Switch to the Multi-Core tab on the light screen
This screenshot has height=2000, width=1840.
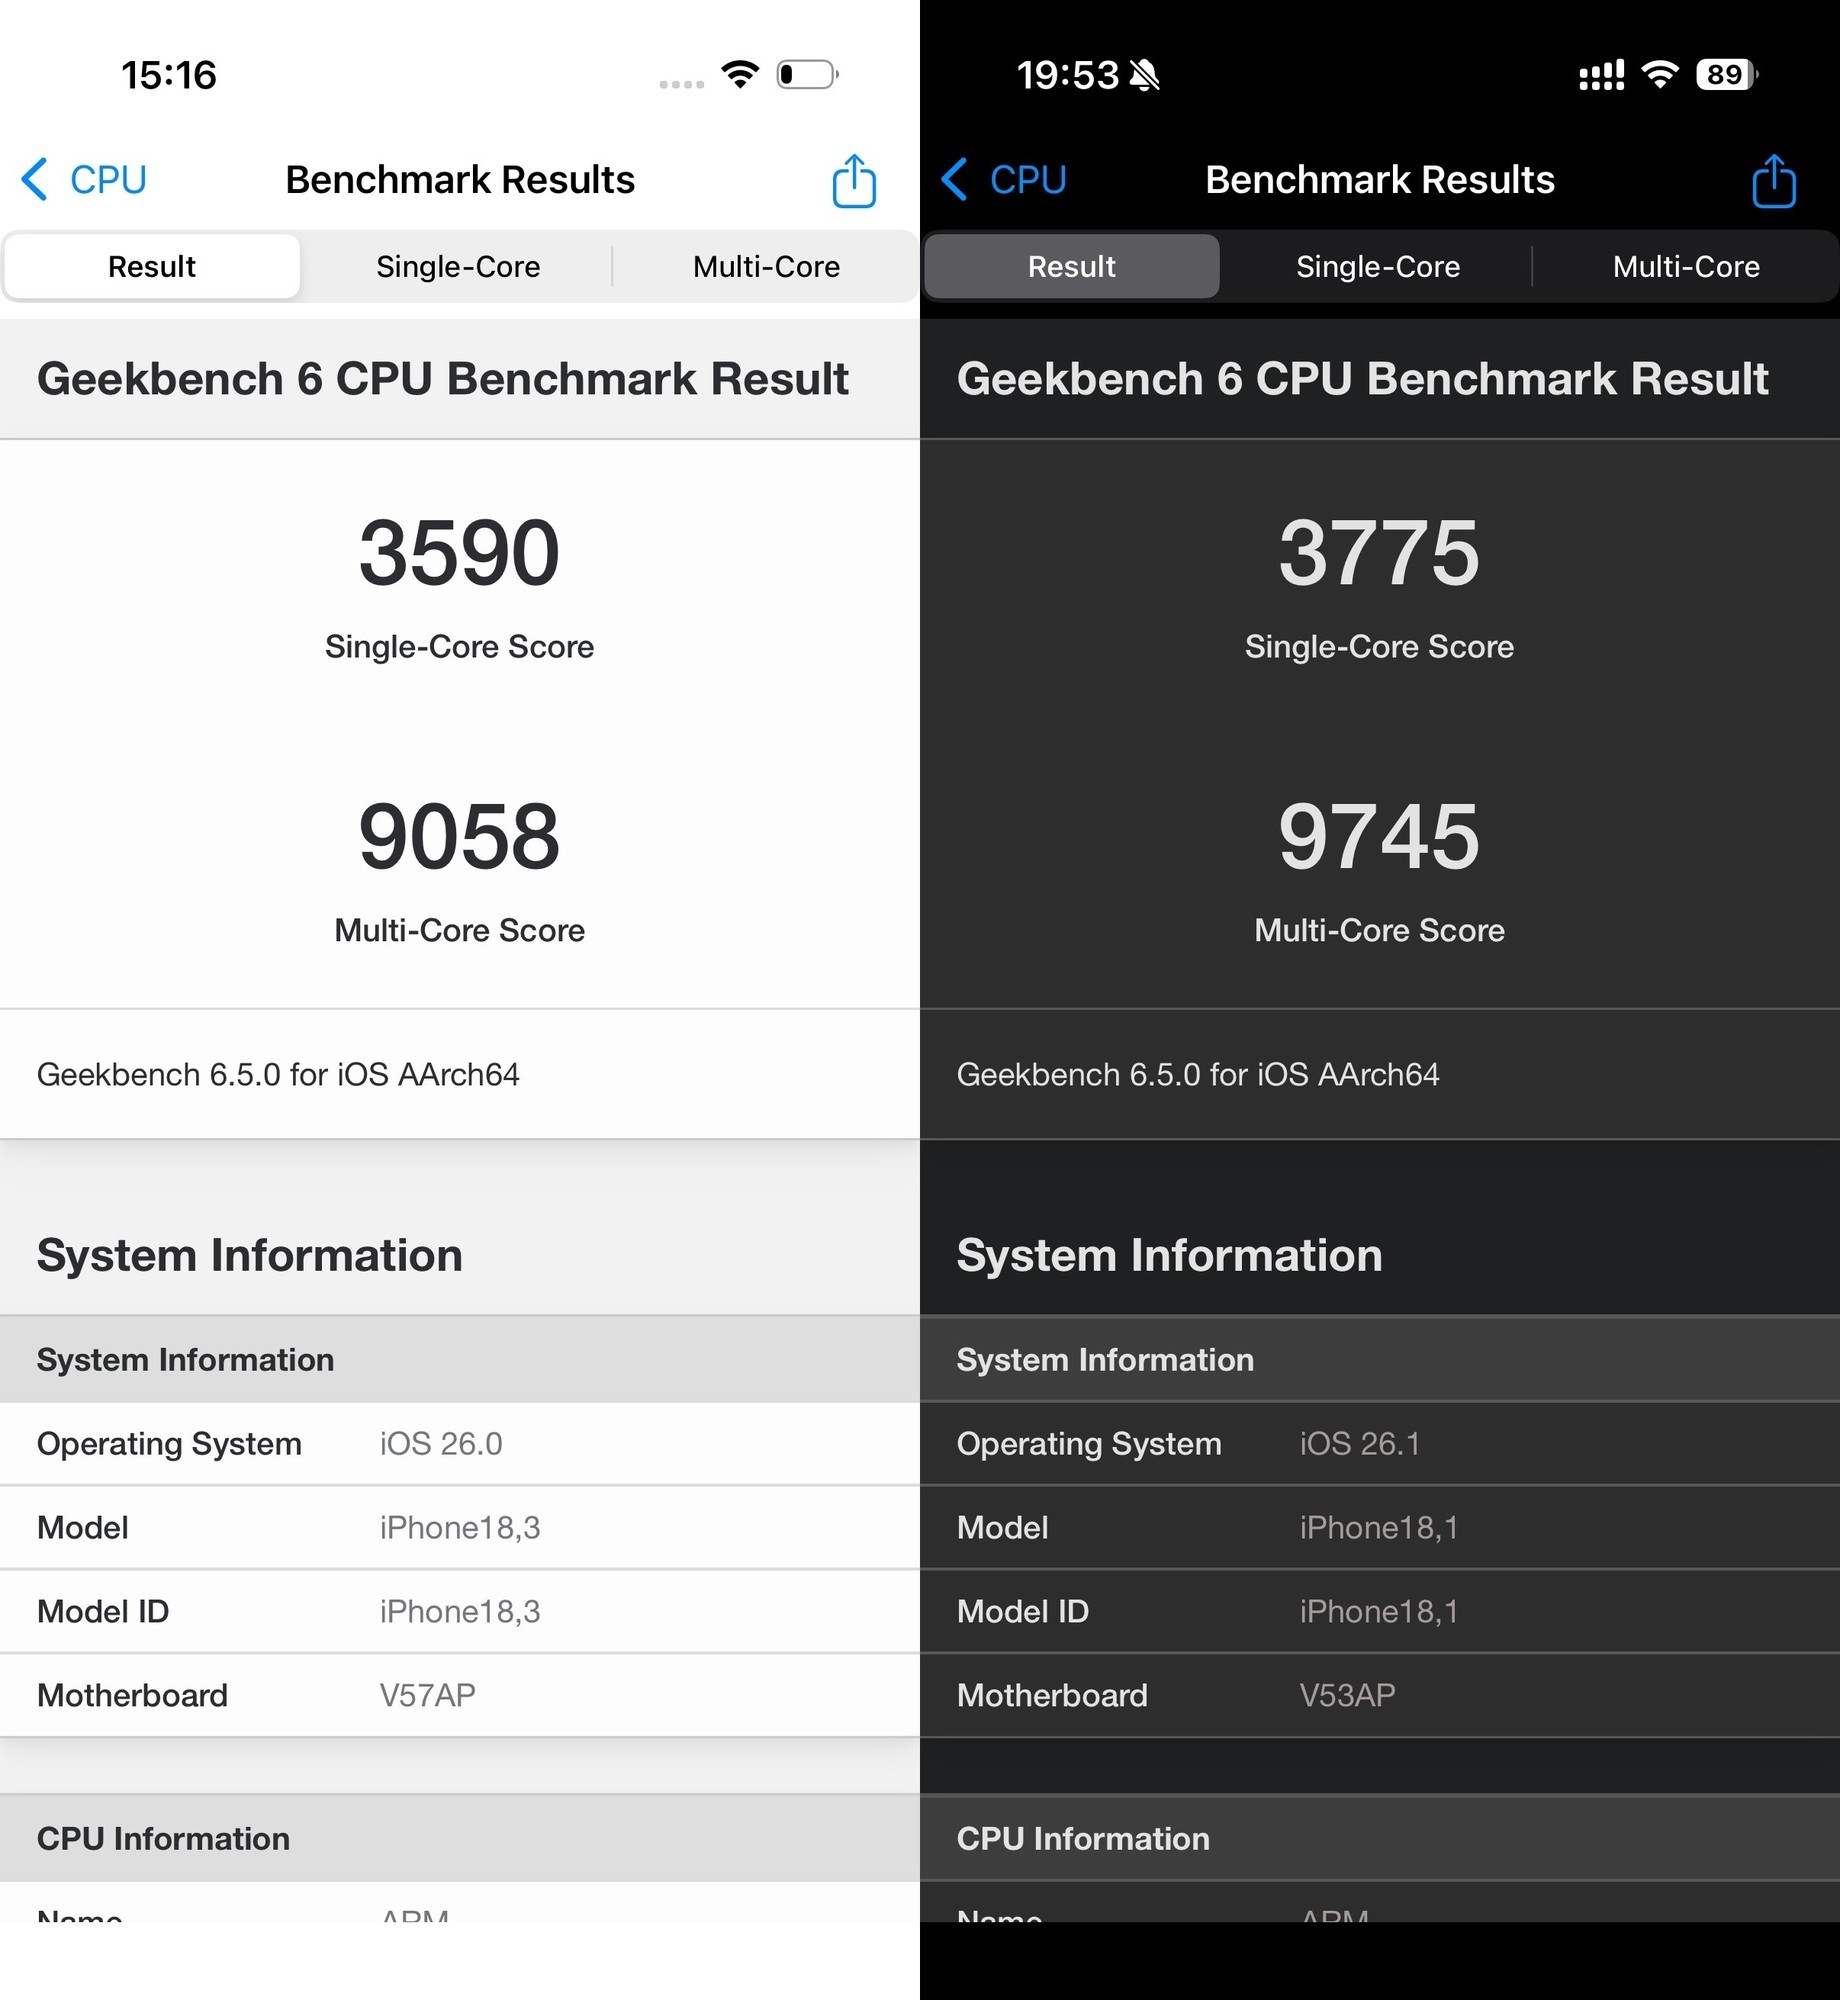pos(766,266)
